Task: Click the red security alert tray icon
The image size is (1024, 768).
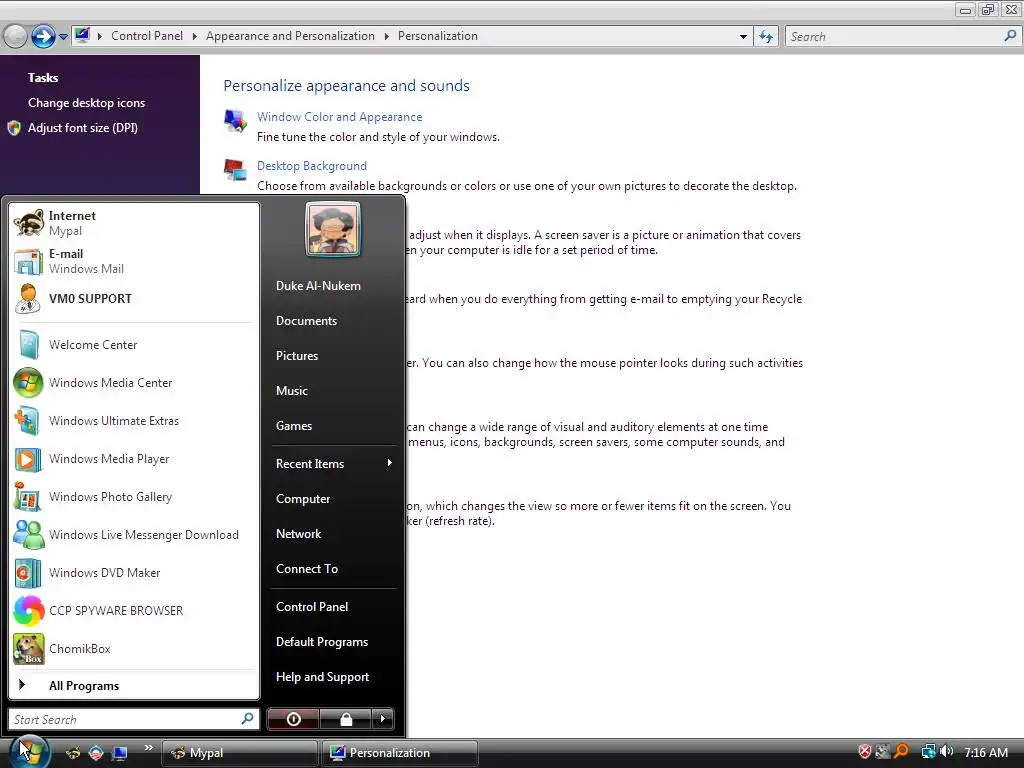Action: click(865, 752)
